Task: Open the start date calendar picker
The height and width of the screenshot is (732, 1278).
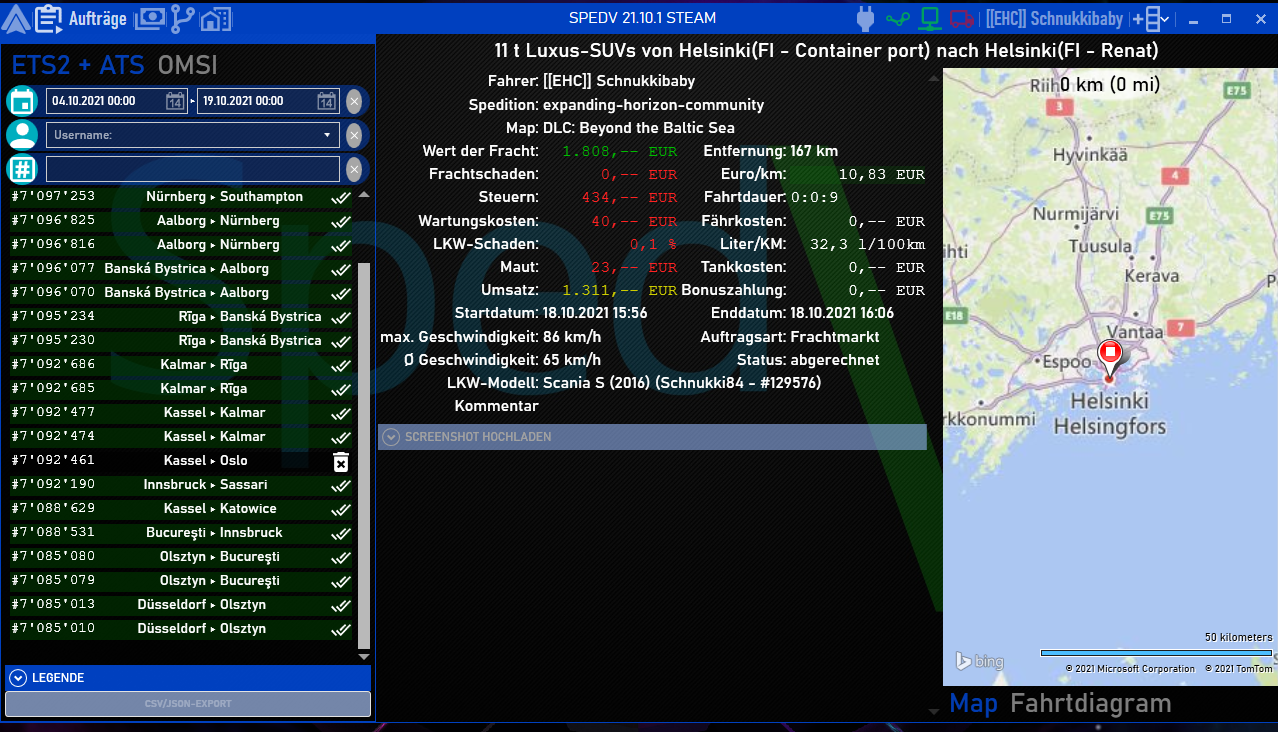Action: tap(175, 101)
